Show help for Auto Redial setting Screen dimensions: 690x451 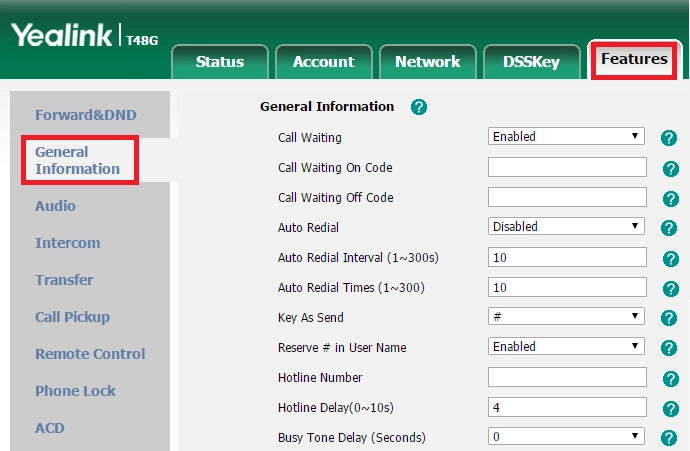[x=670, y=228]
